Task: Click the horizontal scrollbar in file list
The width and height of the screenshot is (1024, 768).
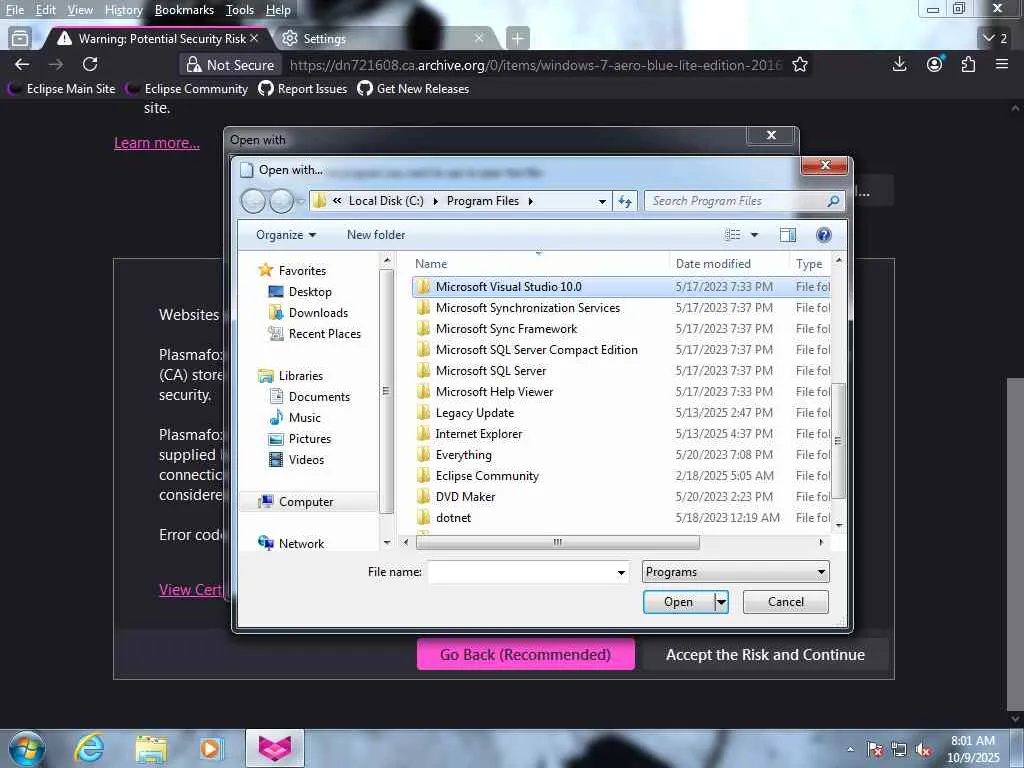Action: 557,542
